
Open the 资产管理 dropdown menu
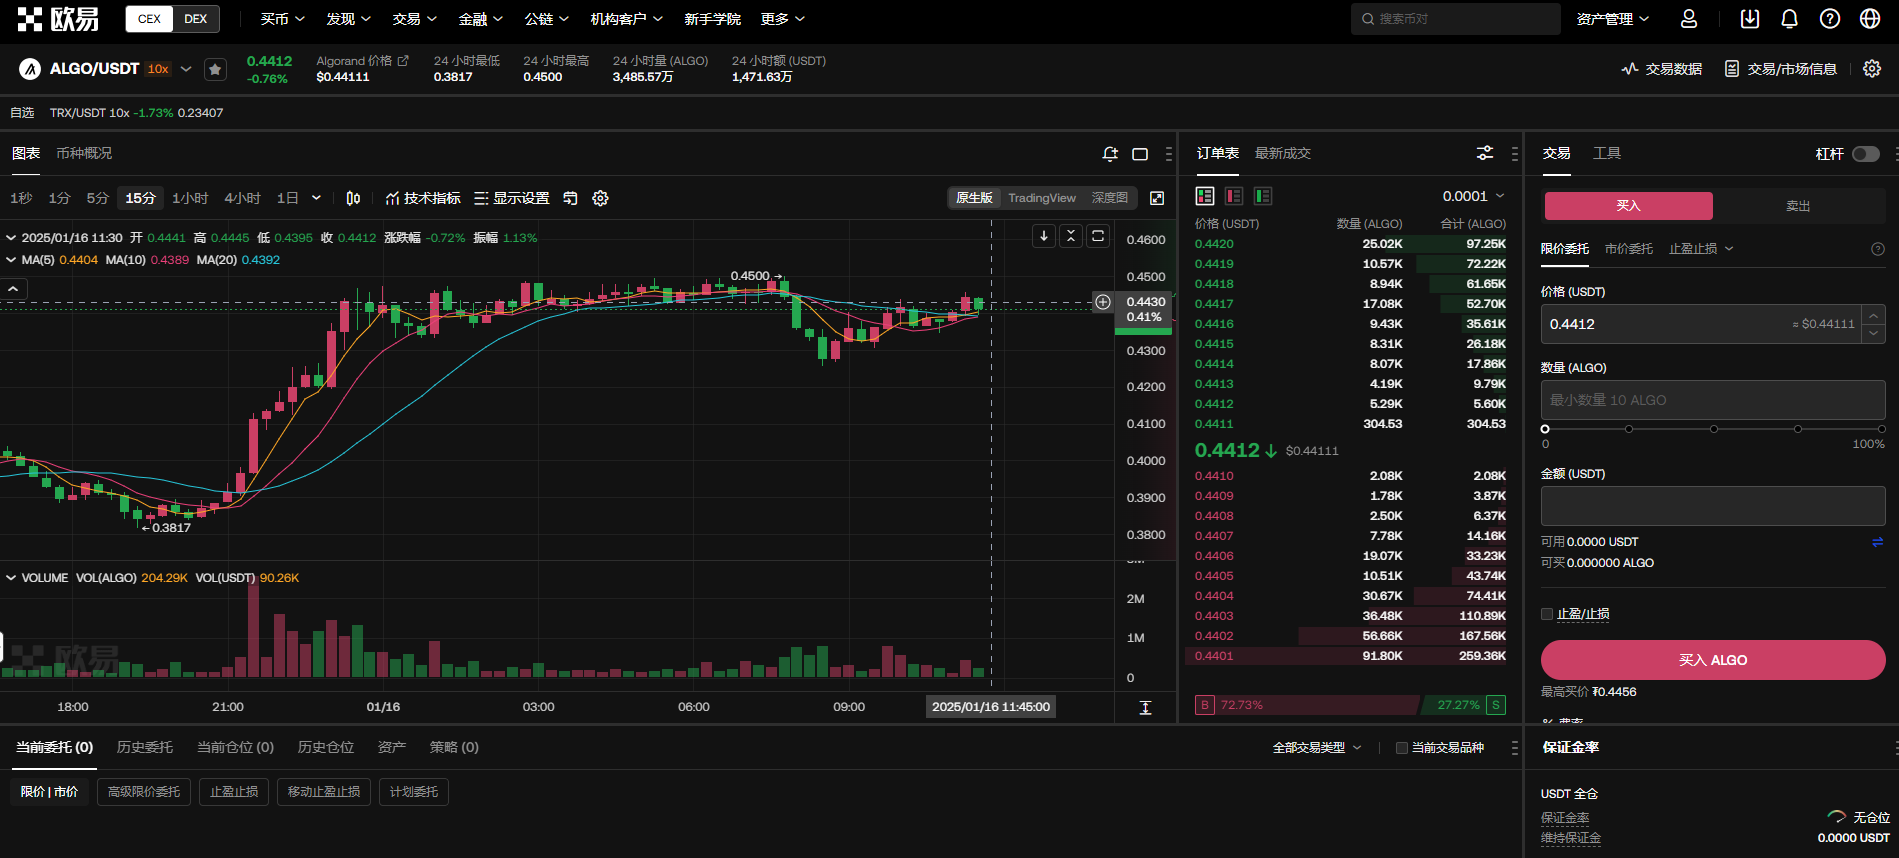[1612, 19]
